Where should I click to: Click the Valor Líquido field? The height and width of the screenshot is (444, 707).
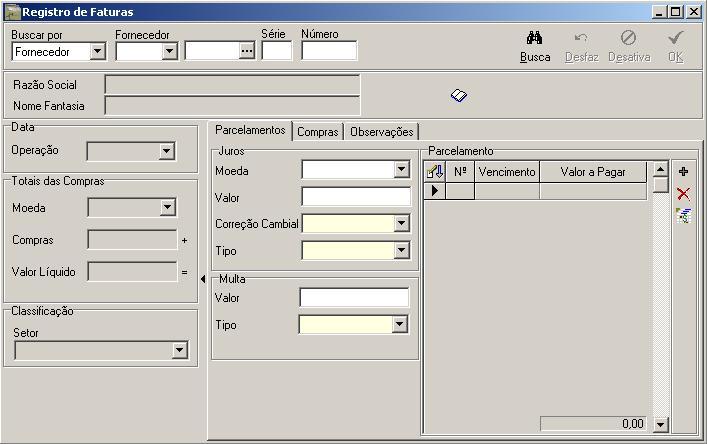(132, 272)
